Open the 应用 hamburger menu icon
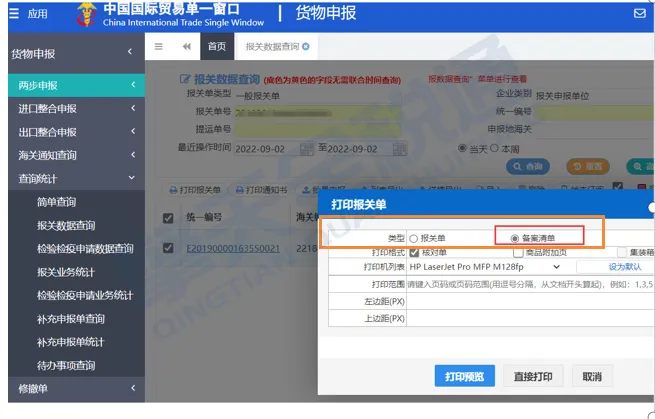 pos(14,13)
